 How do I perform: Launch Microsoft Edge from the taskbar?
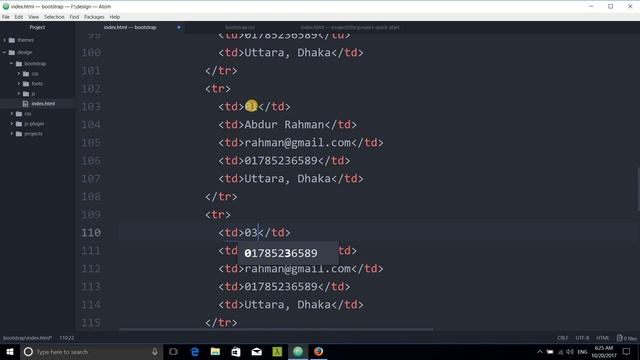(x=195, y=351)
